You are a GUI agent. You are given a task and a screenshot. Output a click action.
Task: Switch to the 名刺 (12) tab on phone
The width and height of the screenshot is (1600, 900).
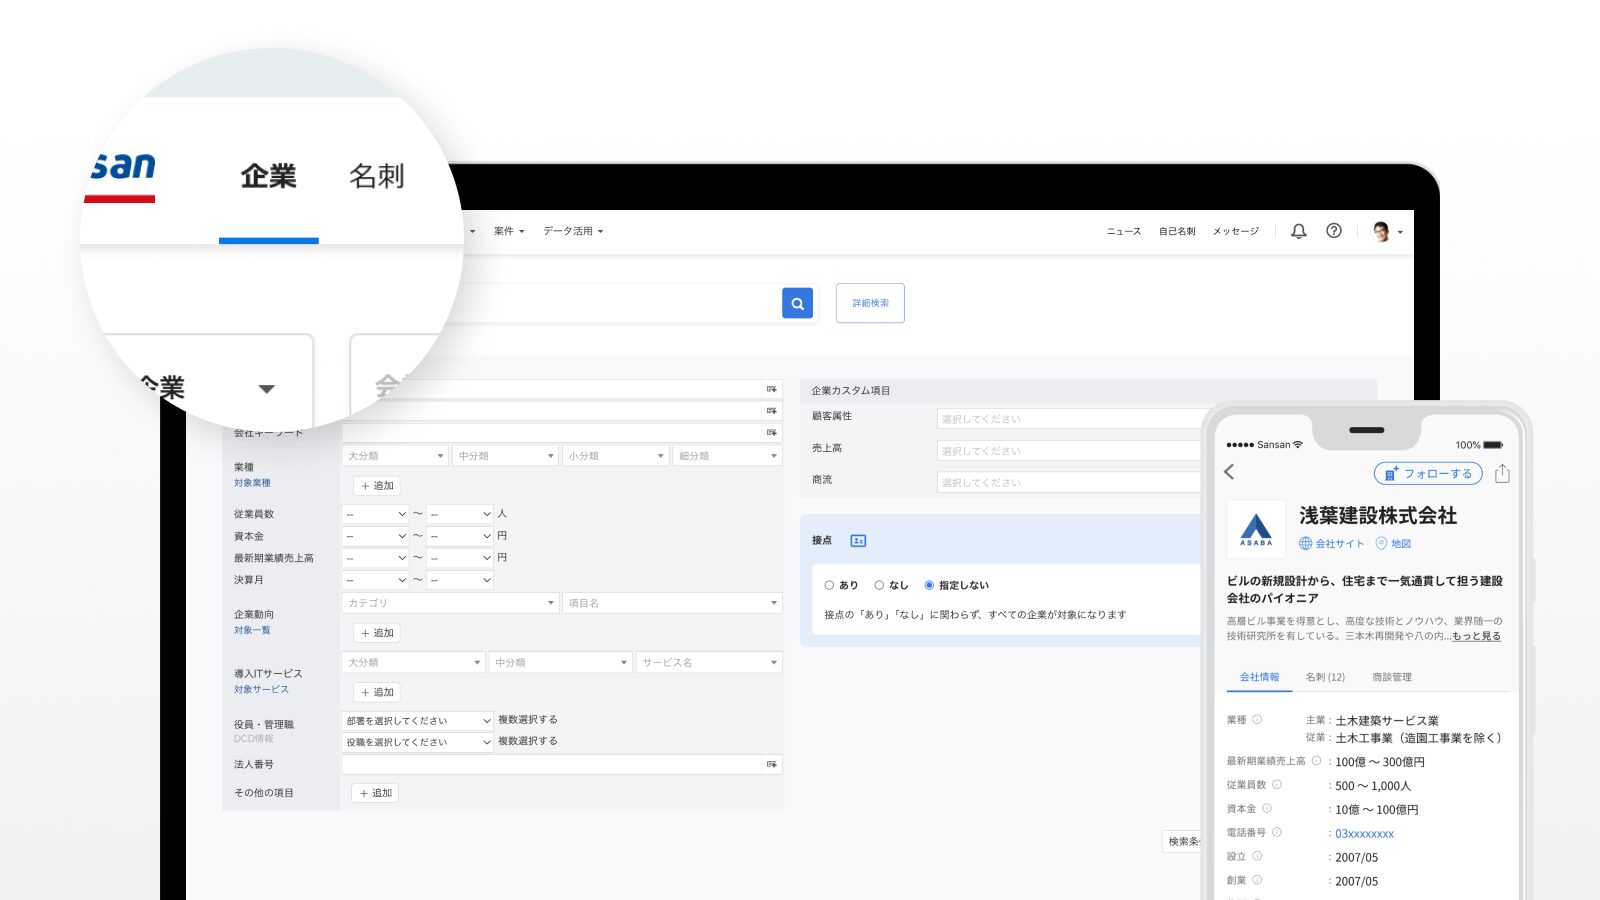pos(1325,678)
